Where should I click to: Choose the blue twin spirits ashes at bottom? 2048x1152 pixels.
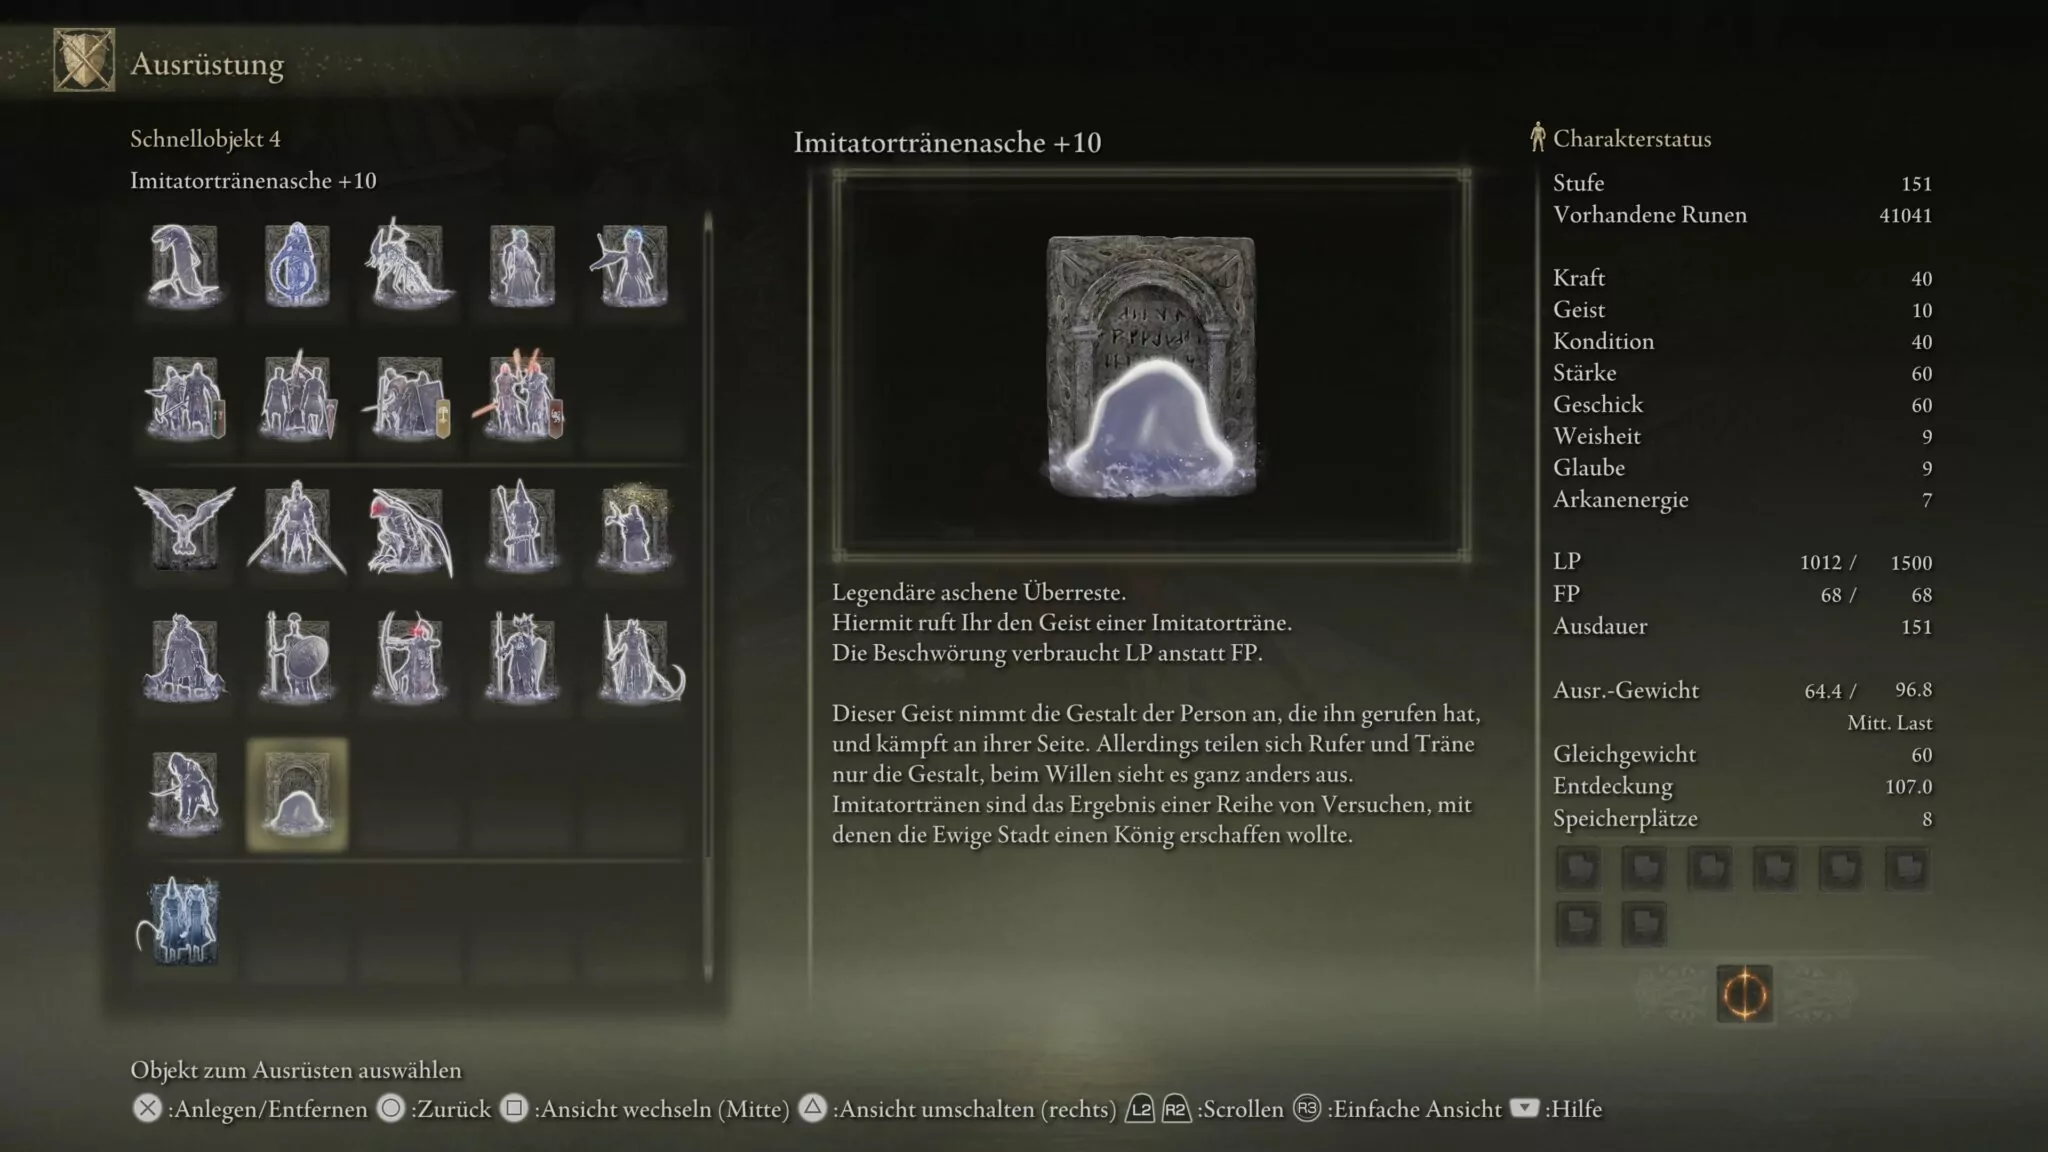(x=180, y=921)
